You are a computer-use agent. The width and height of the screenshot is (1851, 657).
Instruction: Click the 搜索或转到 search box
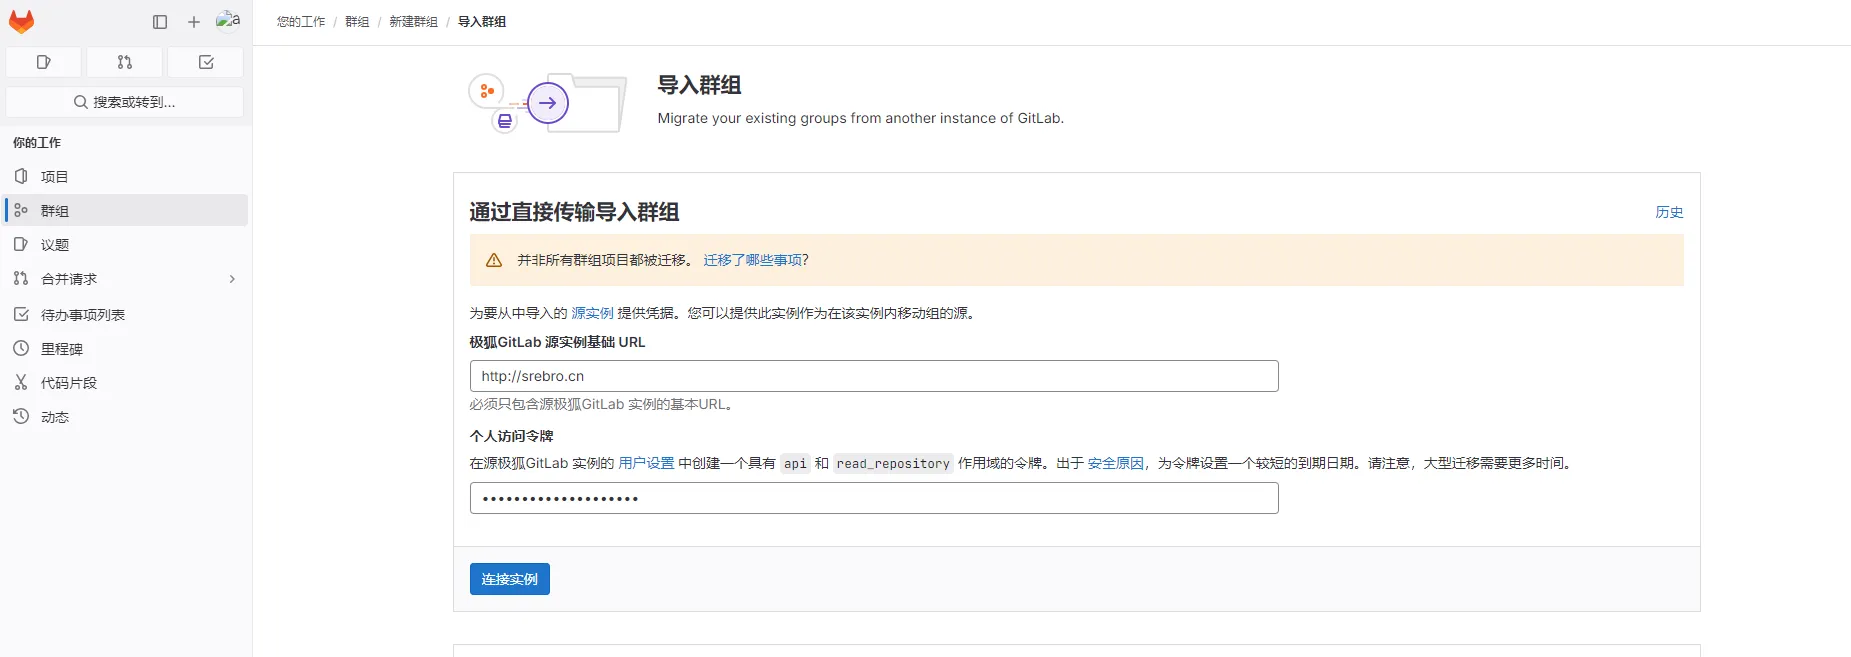pyautogui.click(x=125, y=102)
